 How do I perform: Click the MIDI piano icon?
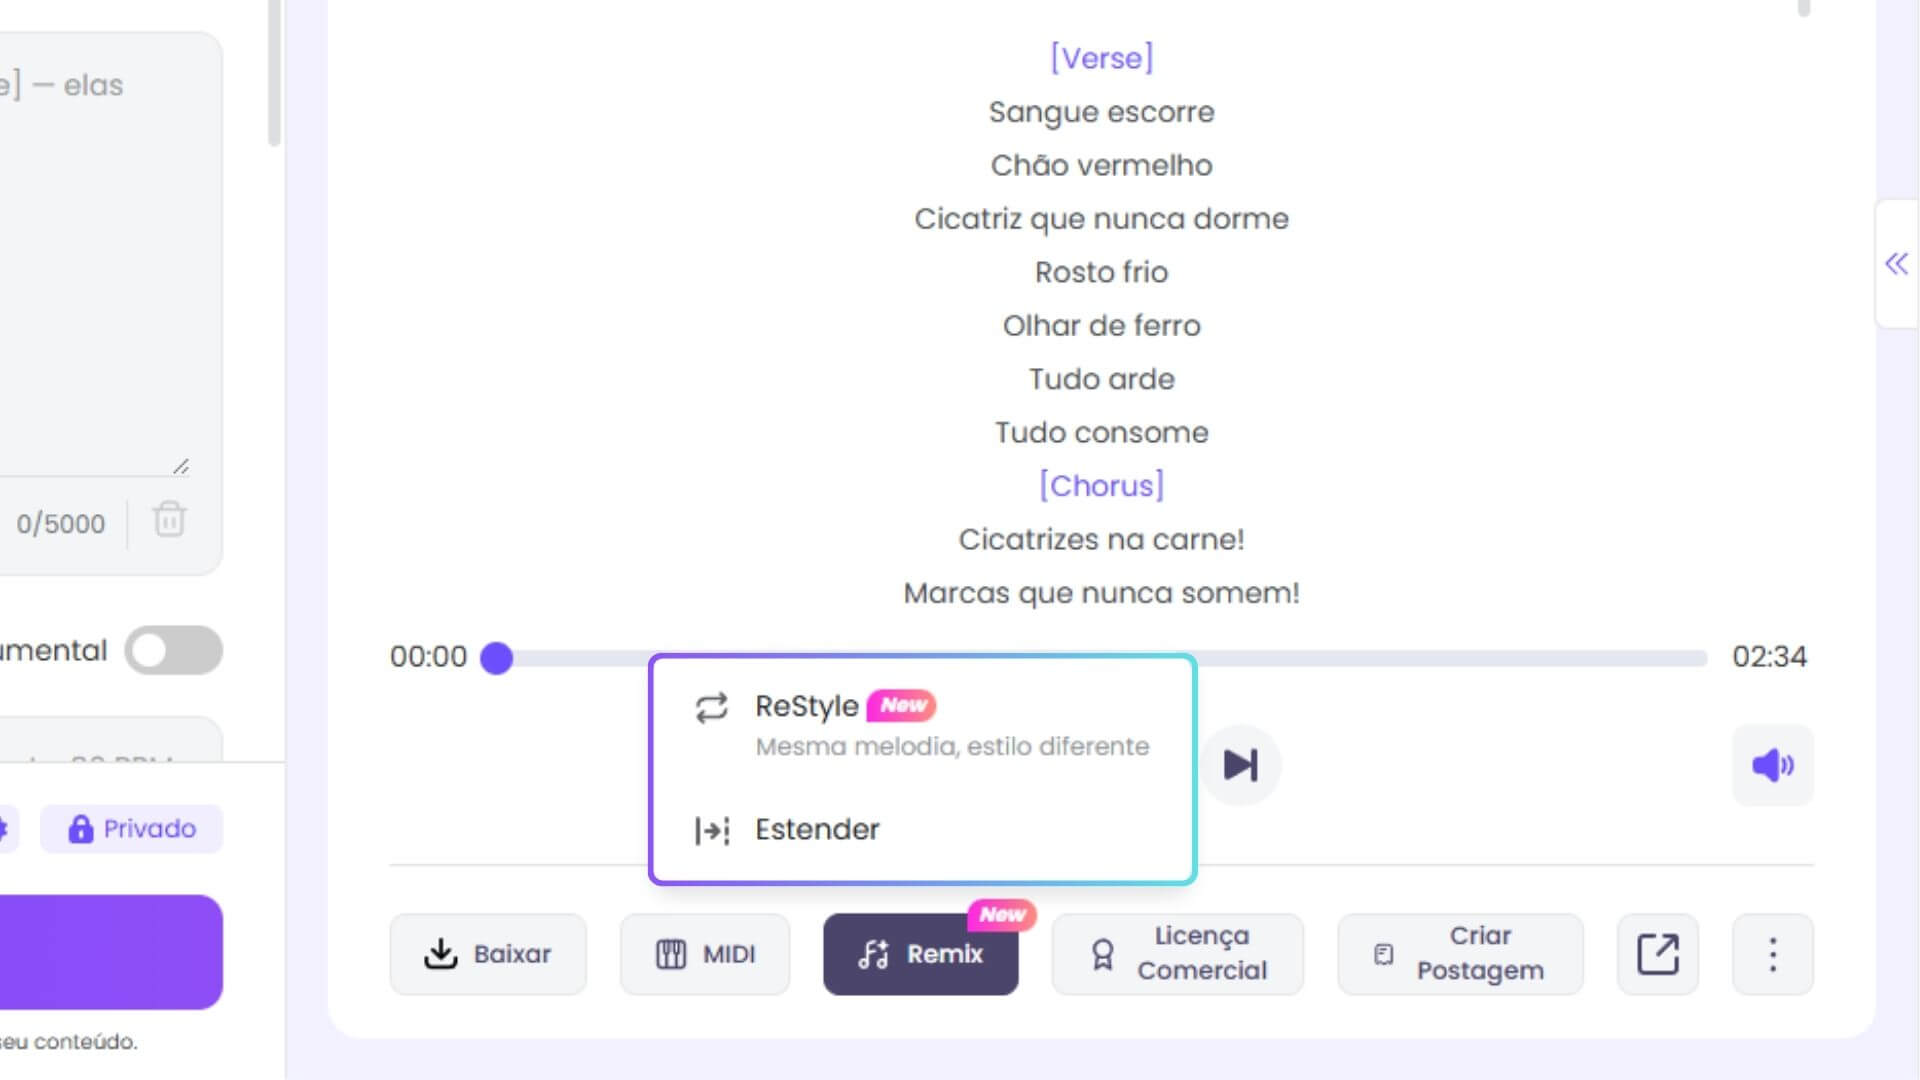(x=670, y=954)
